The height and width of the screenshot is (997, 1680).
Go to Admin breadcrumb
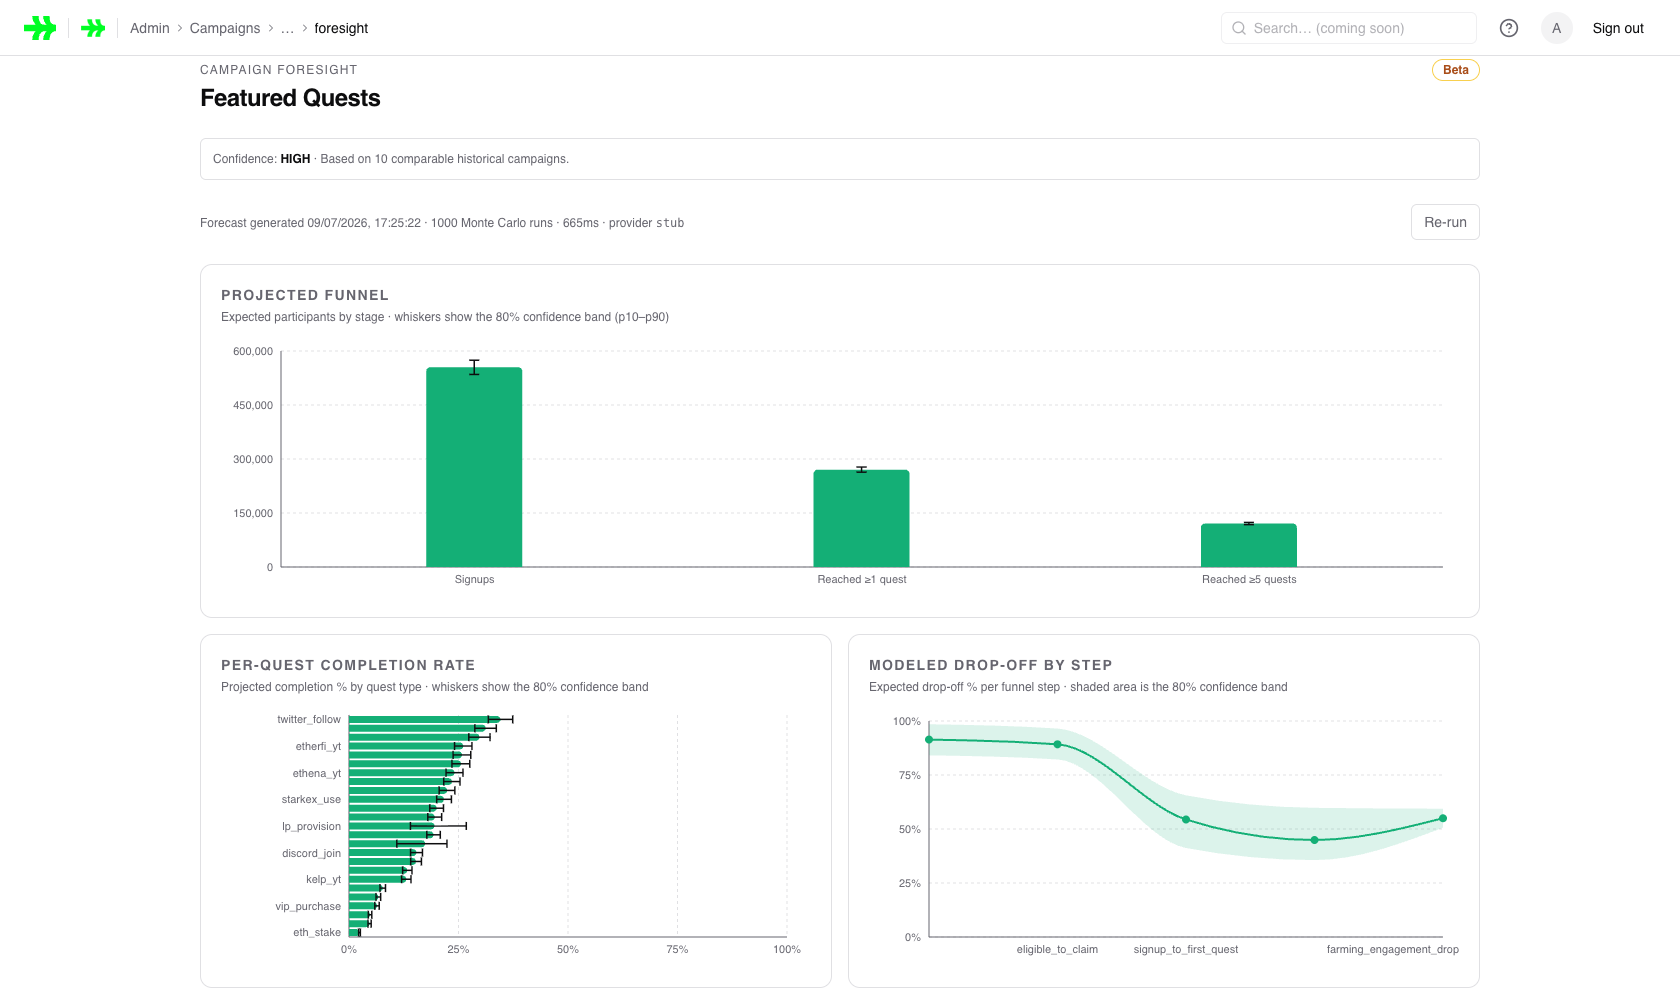tap(150, 28)
